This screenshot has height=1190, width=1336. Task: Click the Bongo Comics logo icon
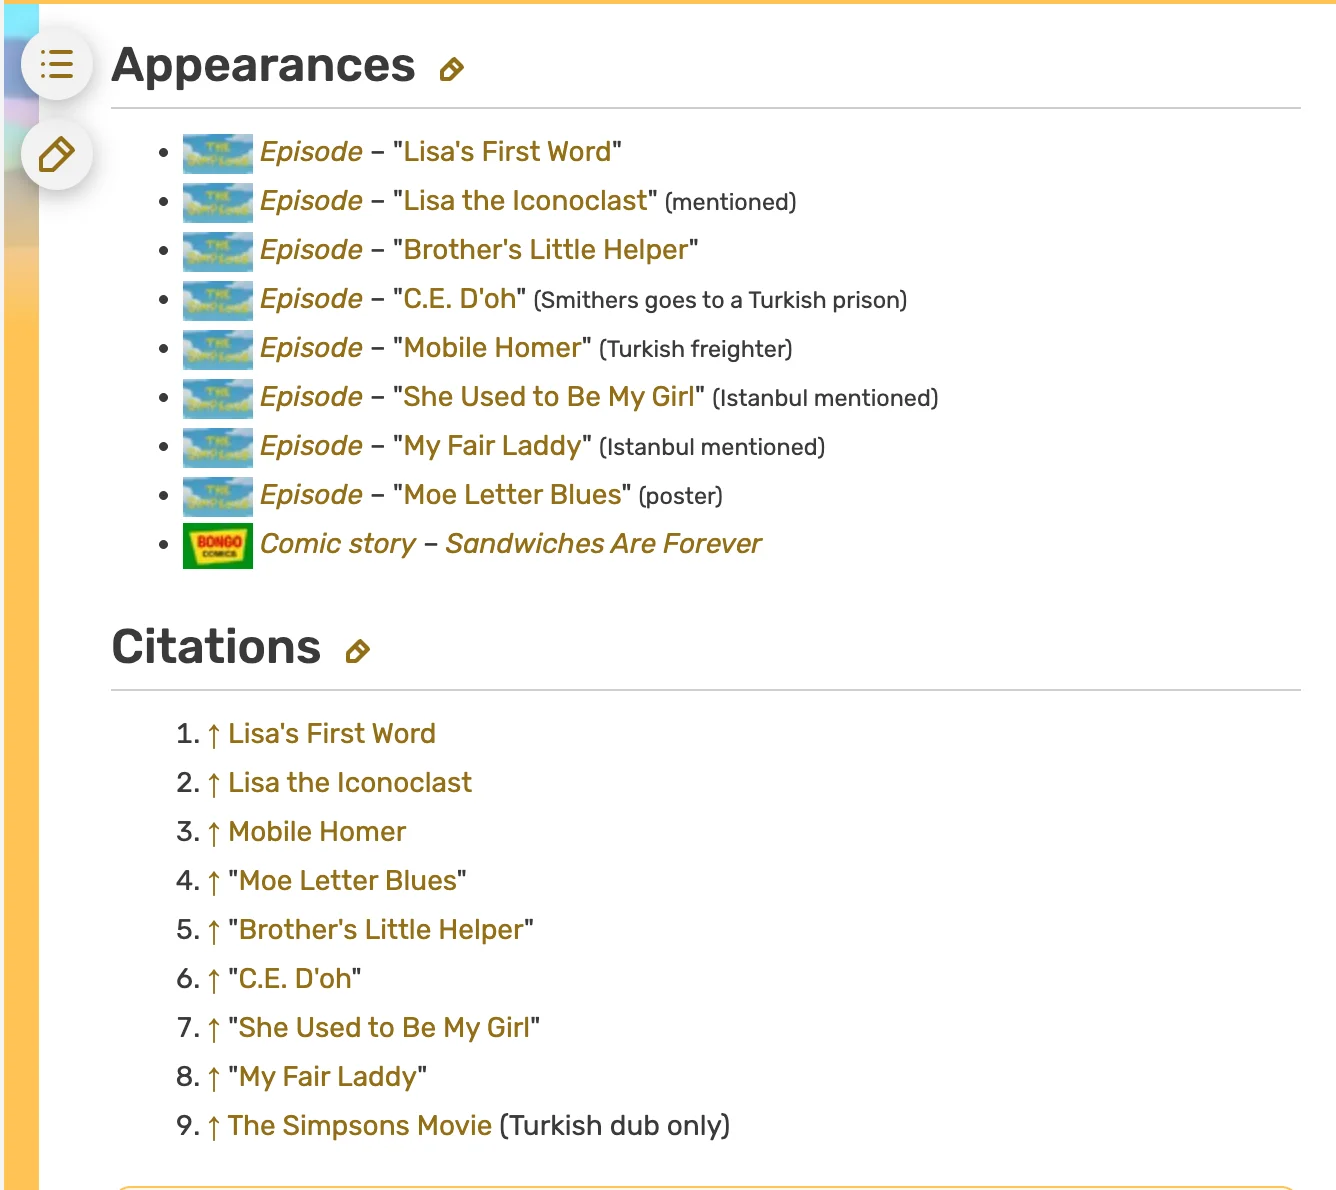tap(217, 545)
